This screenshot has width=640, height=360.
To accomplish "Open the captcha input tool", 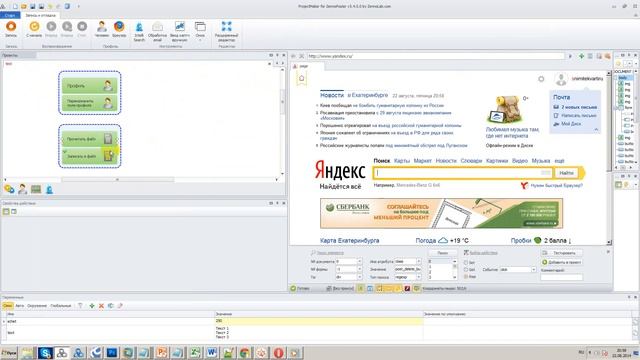I will point(180,31).
